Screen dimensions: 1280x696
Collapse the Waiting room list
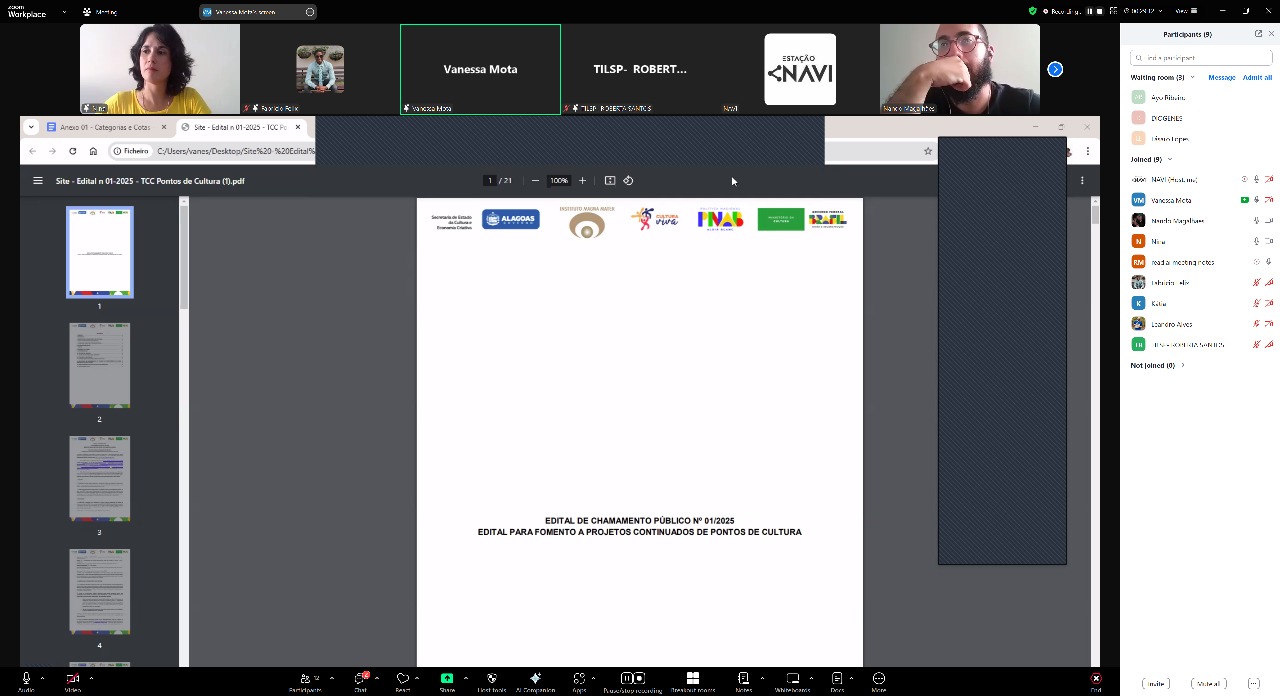click(x=1192, y=77)
